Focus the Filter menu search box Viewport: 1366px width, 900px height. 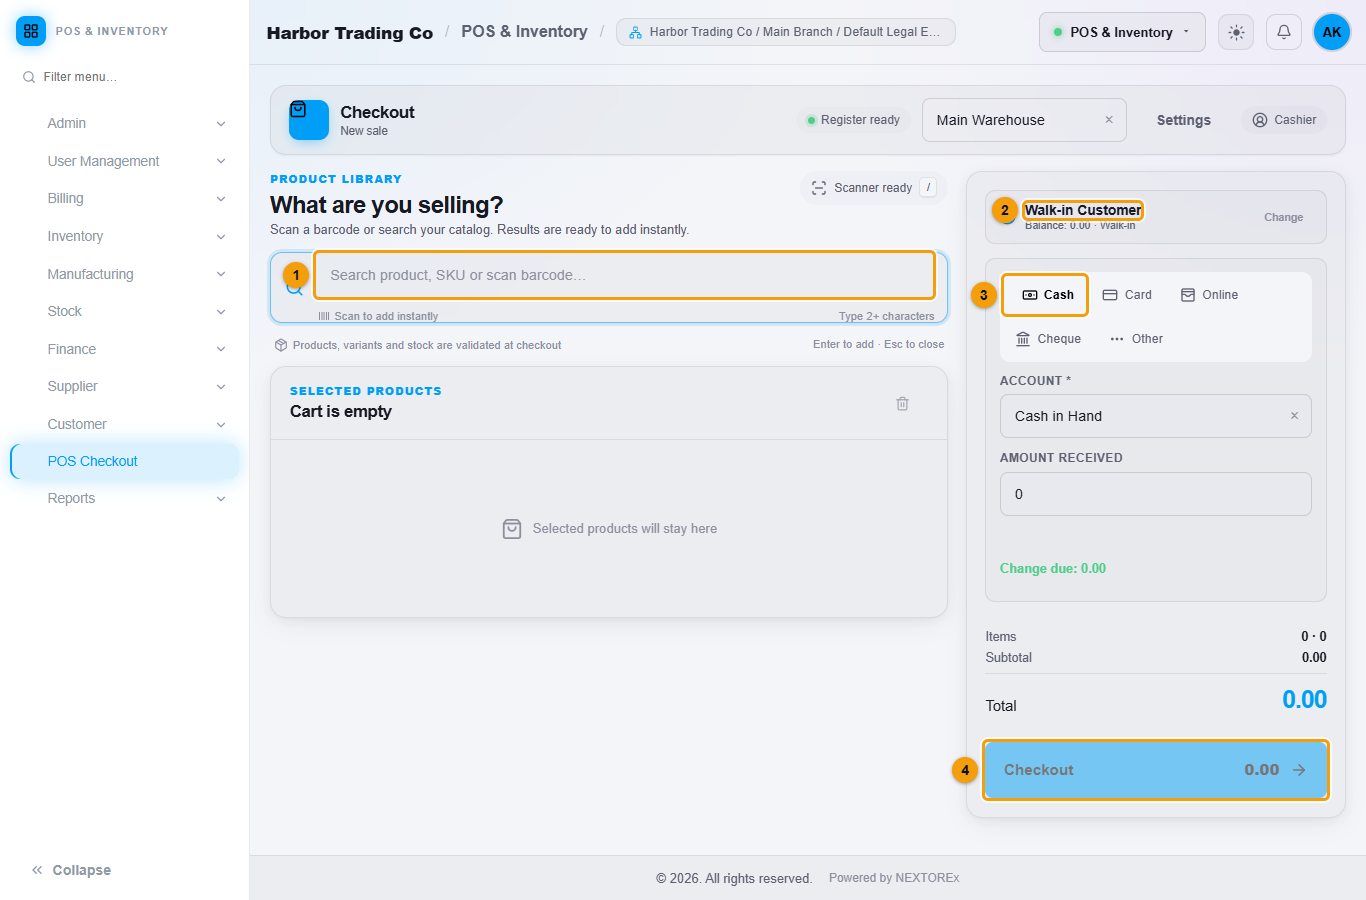[x=125, y=77]
